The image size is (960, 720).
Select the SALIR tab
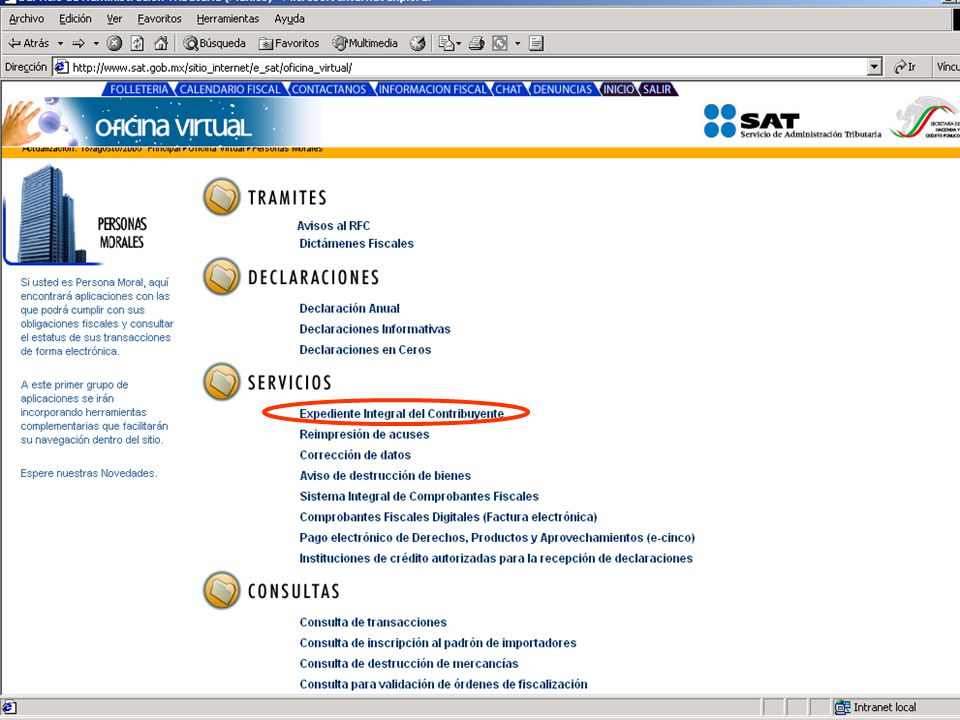657,89
